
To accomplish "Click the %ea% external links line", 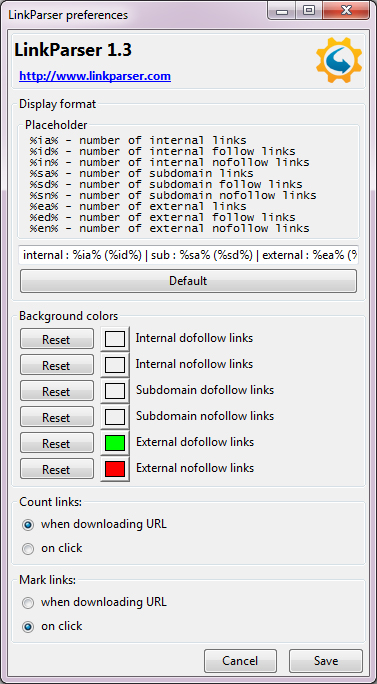I will (x=138, y=206).
